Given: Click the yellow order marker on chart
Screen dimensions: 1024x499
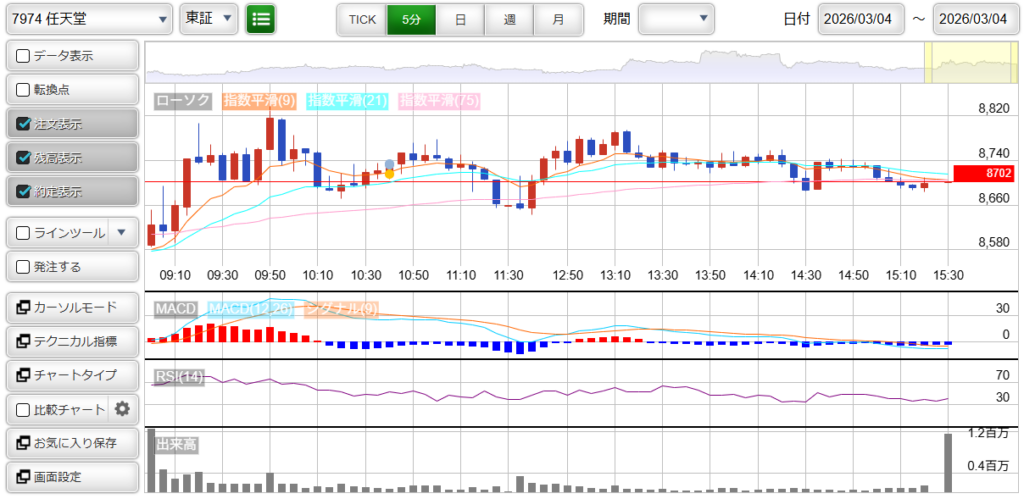Looking at the screenshot, I should 389,174.
